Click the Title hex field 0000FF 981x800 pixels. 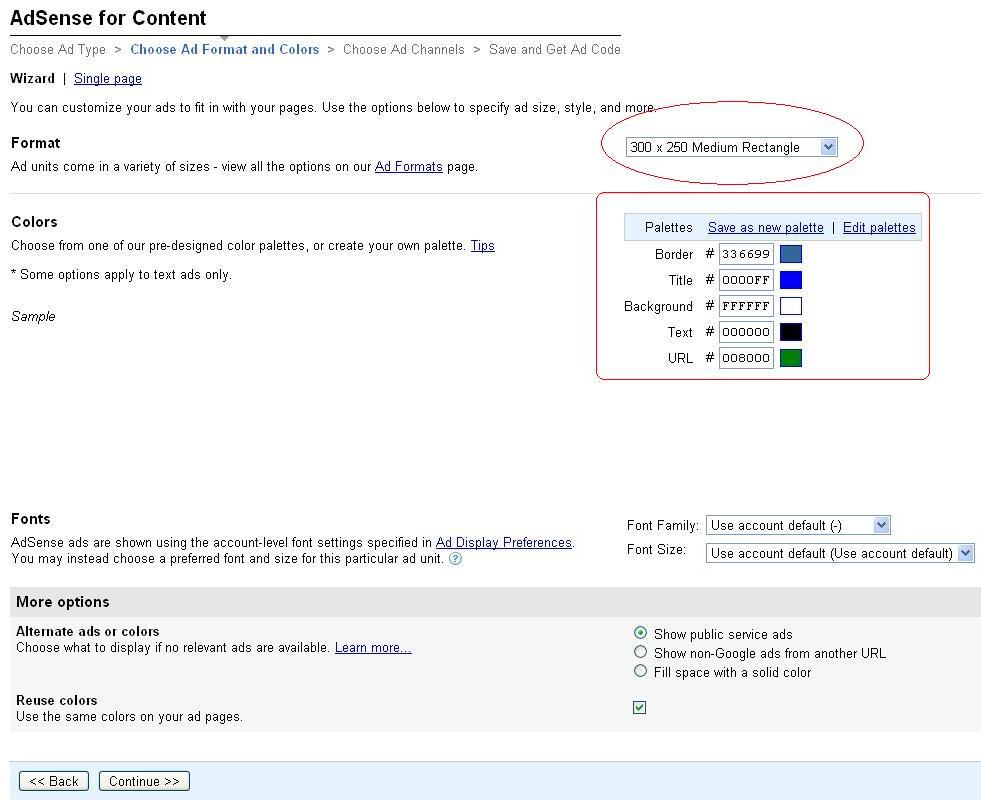746,280
